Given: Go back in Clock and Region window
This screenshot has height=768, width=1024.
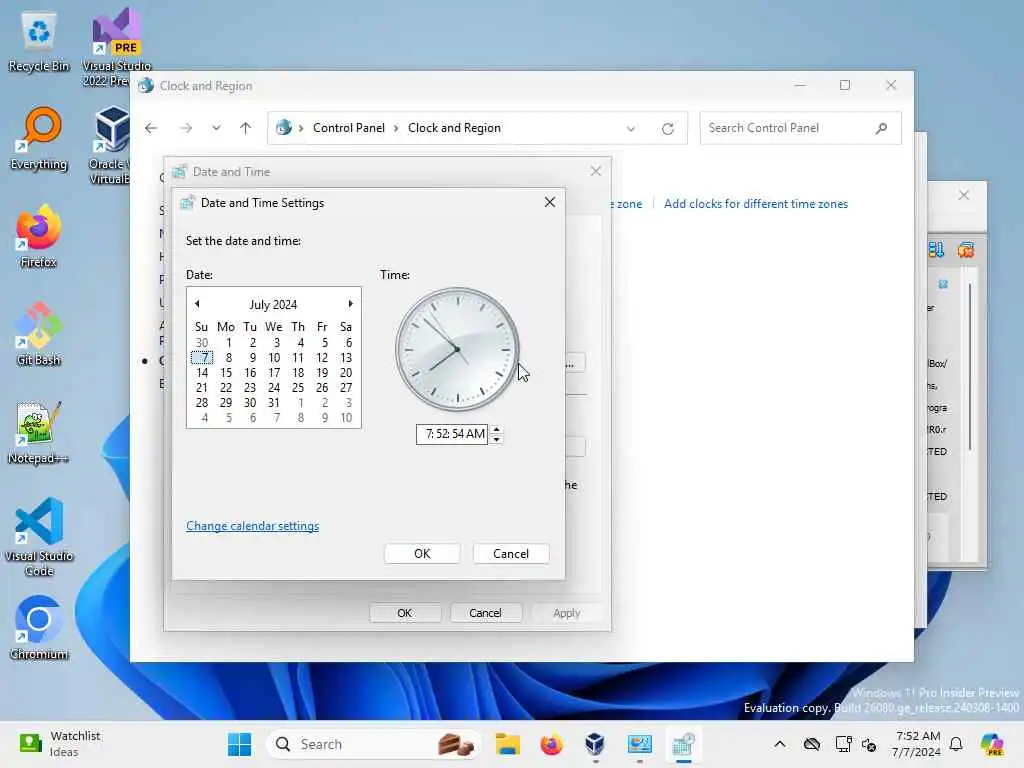Looking at the screenshot, I should (151, 128).
